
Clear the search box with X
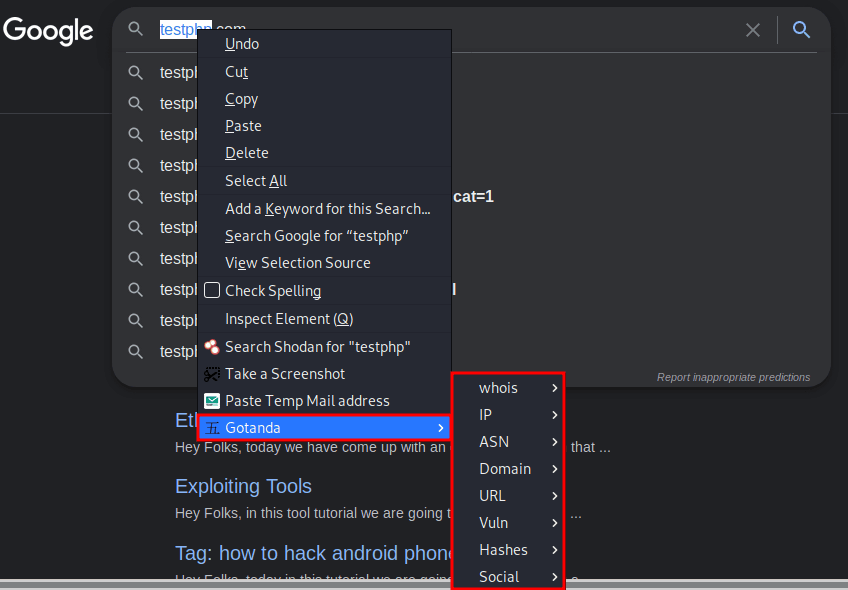(753, 30)
